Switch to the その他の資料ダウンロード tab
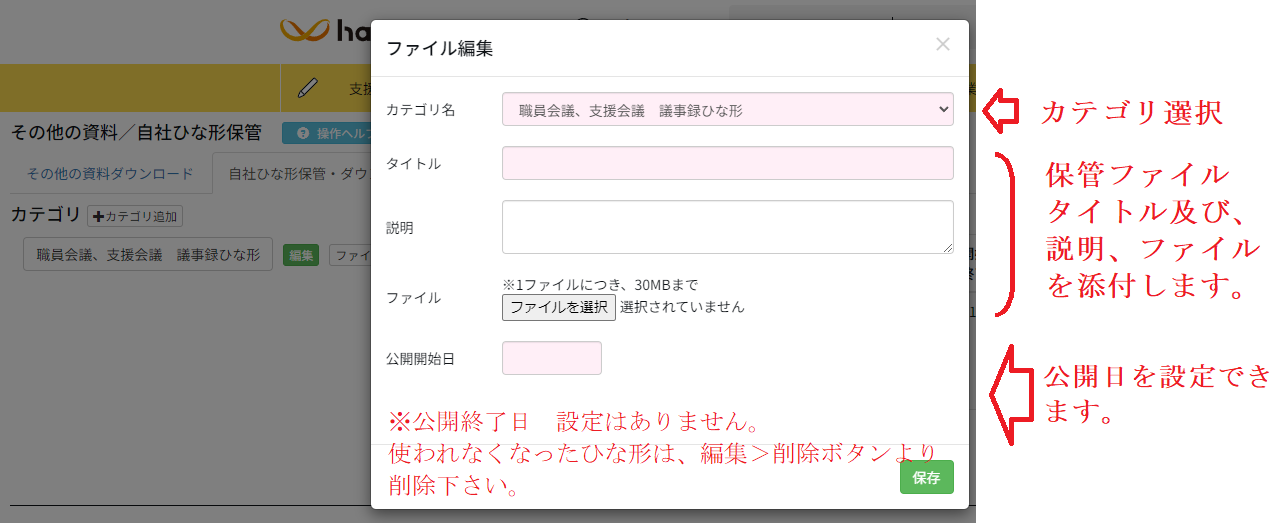 [x=110, y=174]
